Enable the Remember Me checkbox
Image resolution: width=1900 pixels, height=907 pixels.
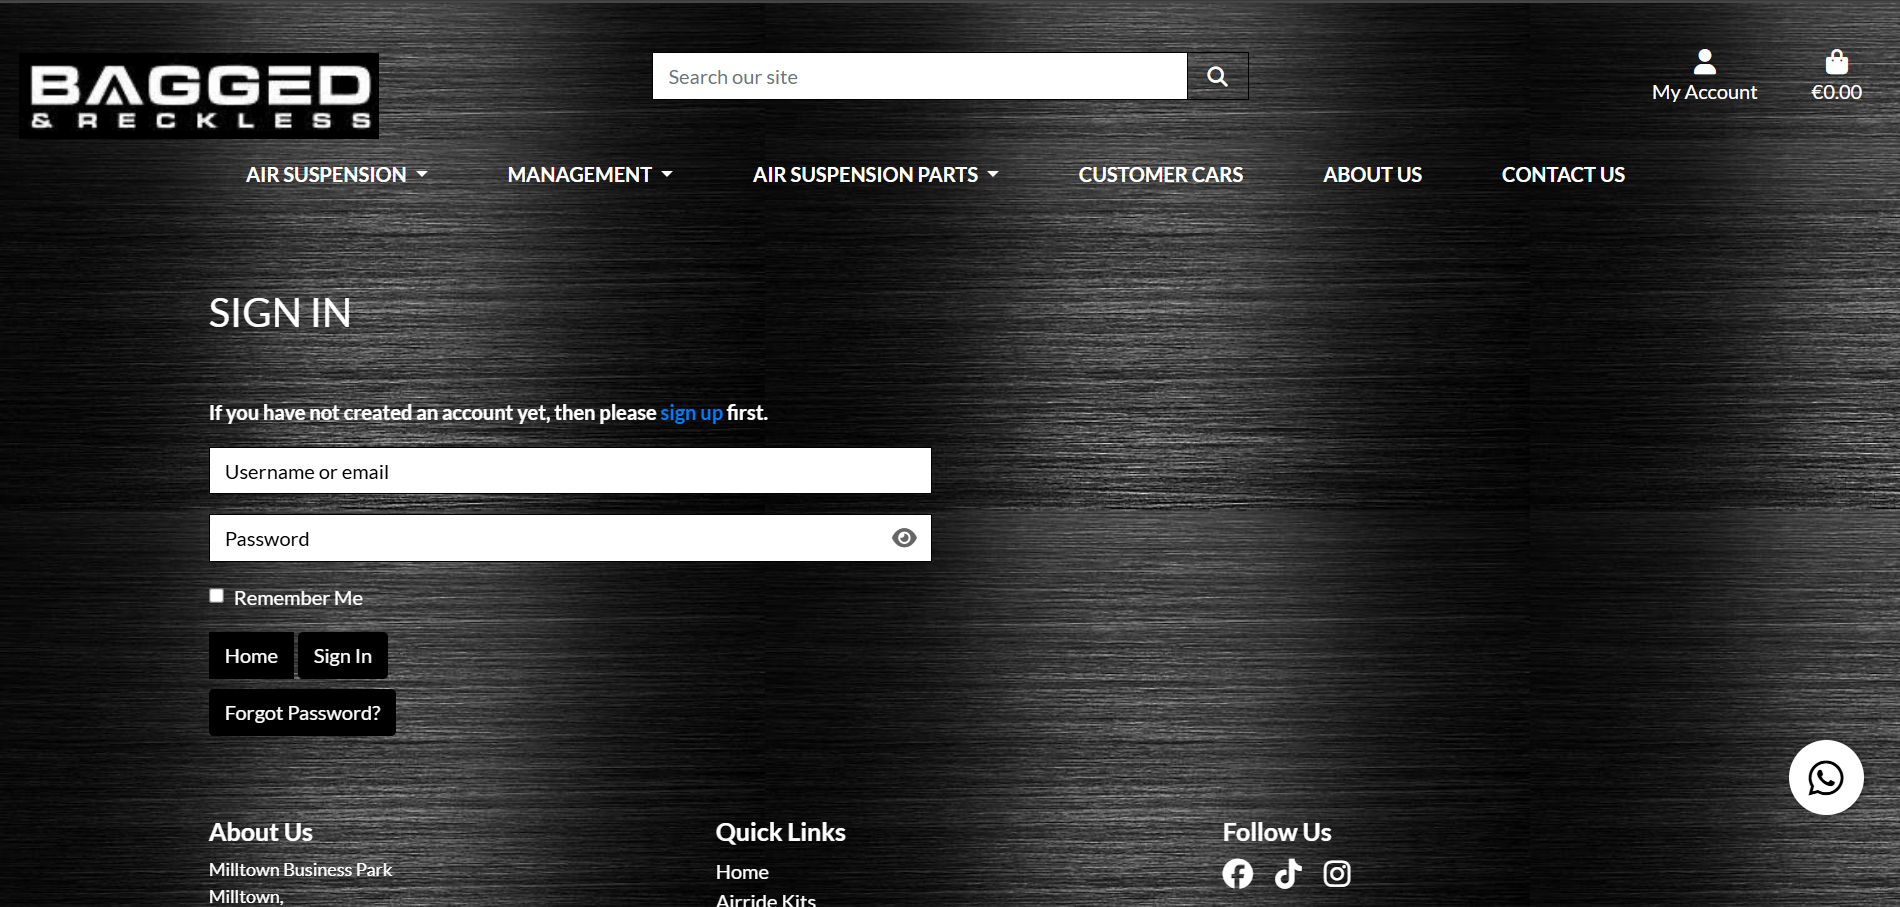(x=216, y=595)
